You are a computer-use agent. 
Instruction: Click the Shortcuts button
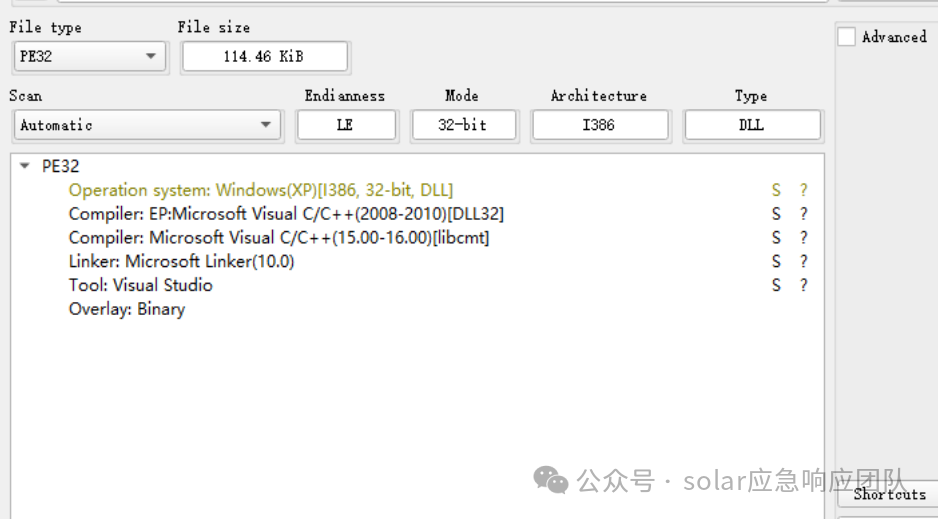(888, 494)
